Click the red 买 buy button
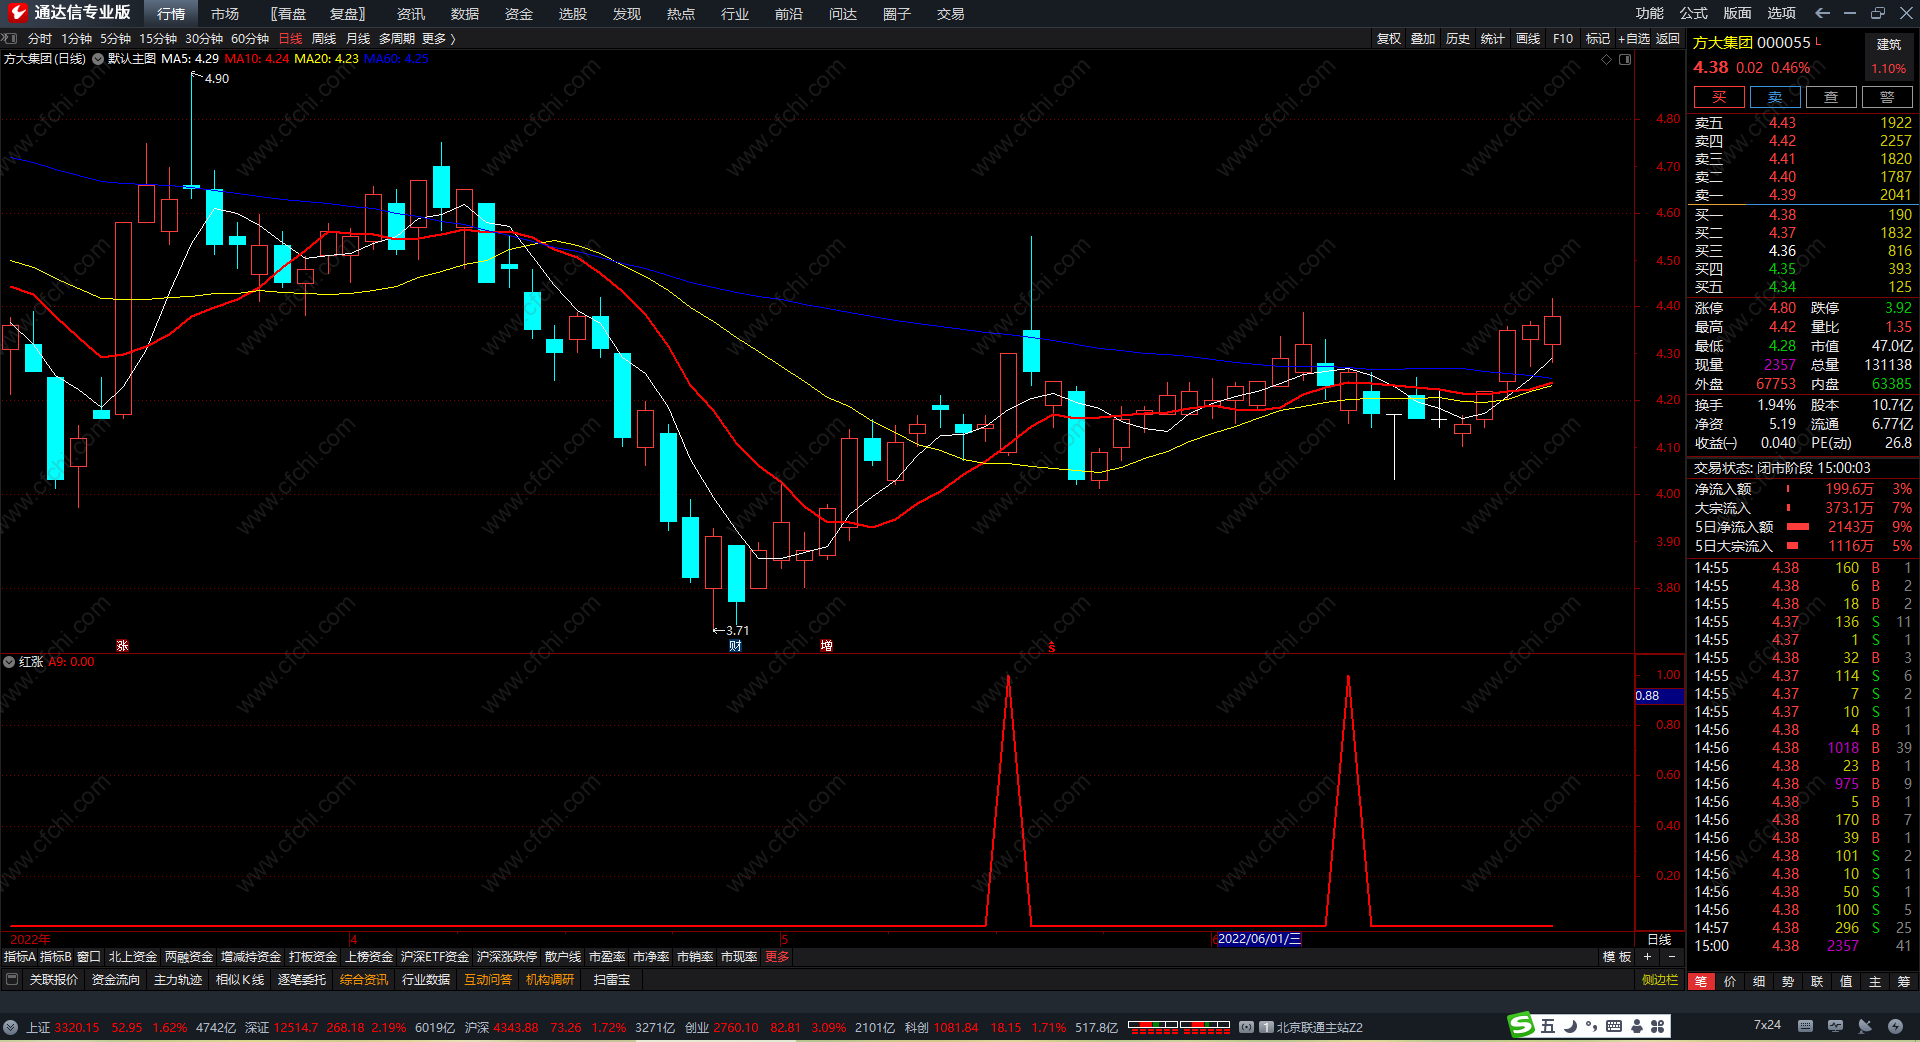 point(1719,97)
